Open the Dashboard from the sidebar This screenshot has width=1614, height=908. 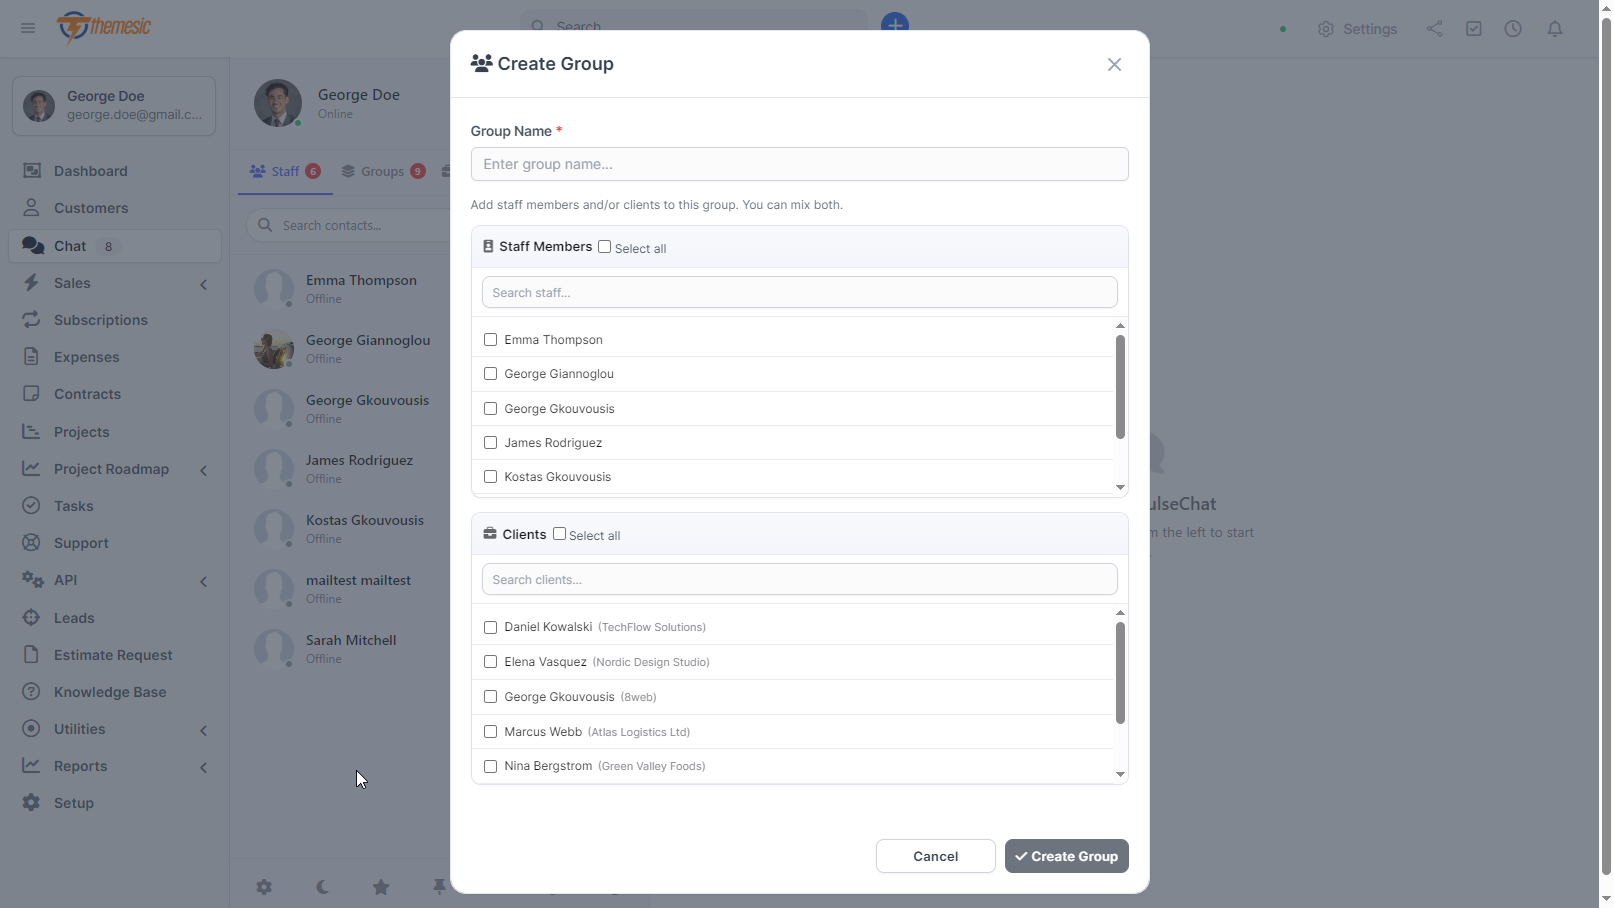pyautogui.click(x=89, y=170)
